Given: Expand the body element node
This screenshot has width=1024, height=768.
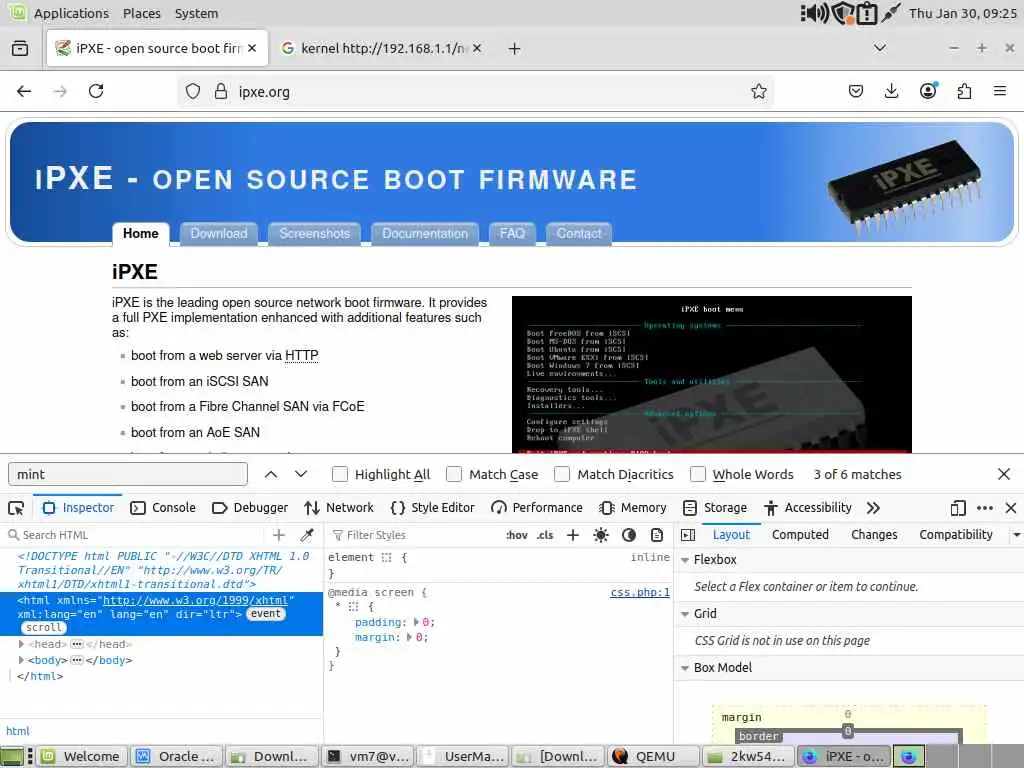Looking at the screenshot, I should pos(22,660).
